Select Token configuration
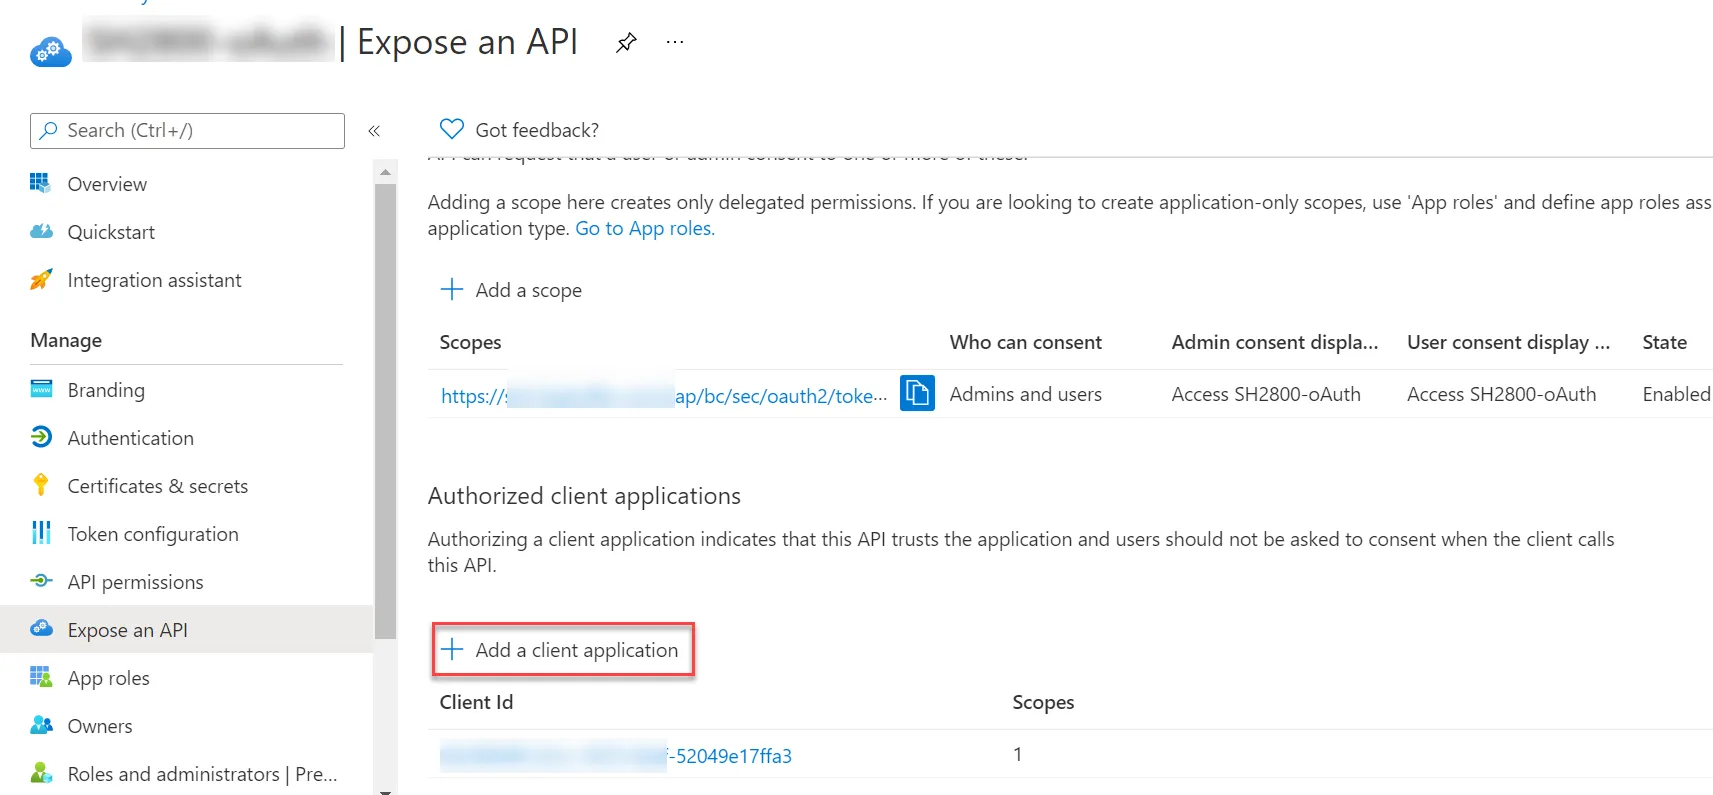The height and width of the screenshot is (795, 1713). (x=153, y=534)
